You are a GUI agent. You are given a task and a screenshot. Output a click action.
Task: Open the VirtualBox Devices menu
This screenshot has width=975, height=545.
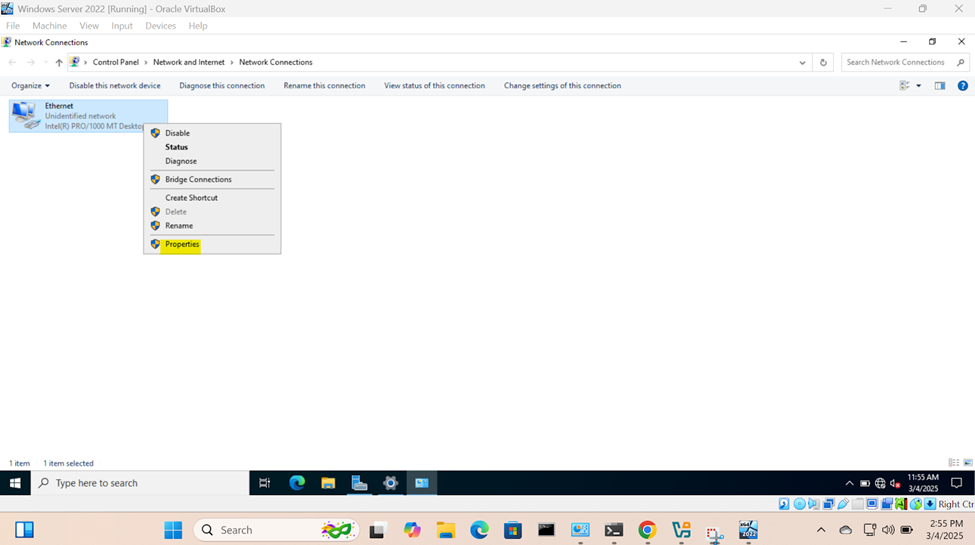point(160,26)
